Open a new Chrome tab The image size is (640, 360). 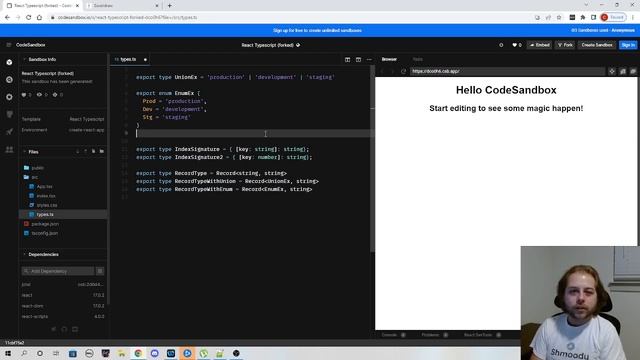point(169,6)
